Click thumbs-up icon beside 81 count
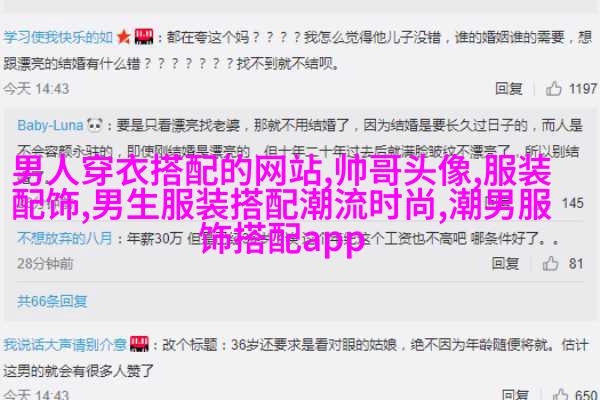The width and height of the screenshot is (600, 400). [x=550, y=263]
